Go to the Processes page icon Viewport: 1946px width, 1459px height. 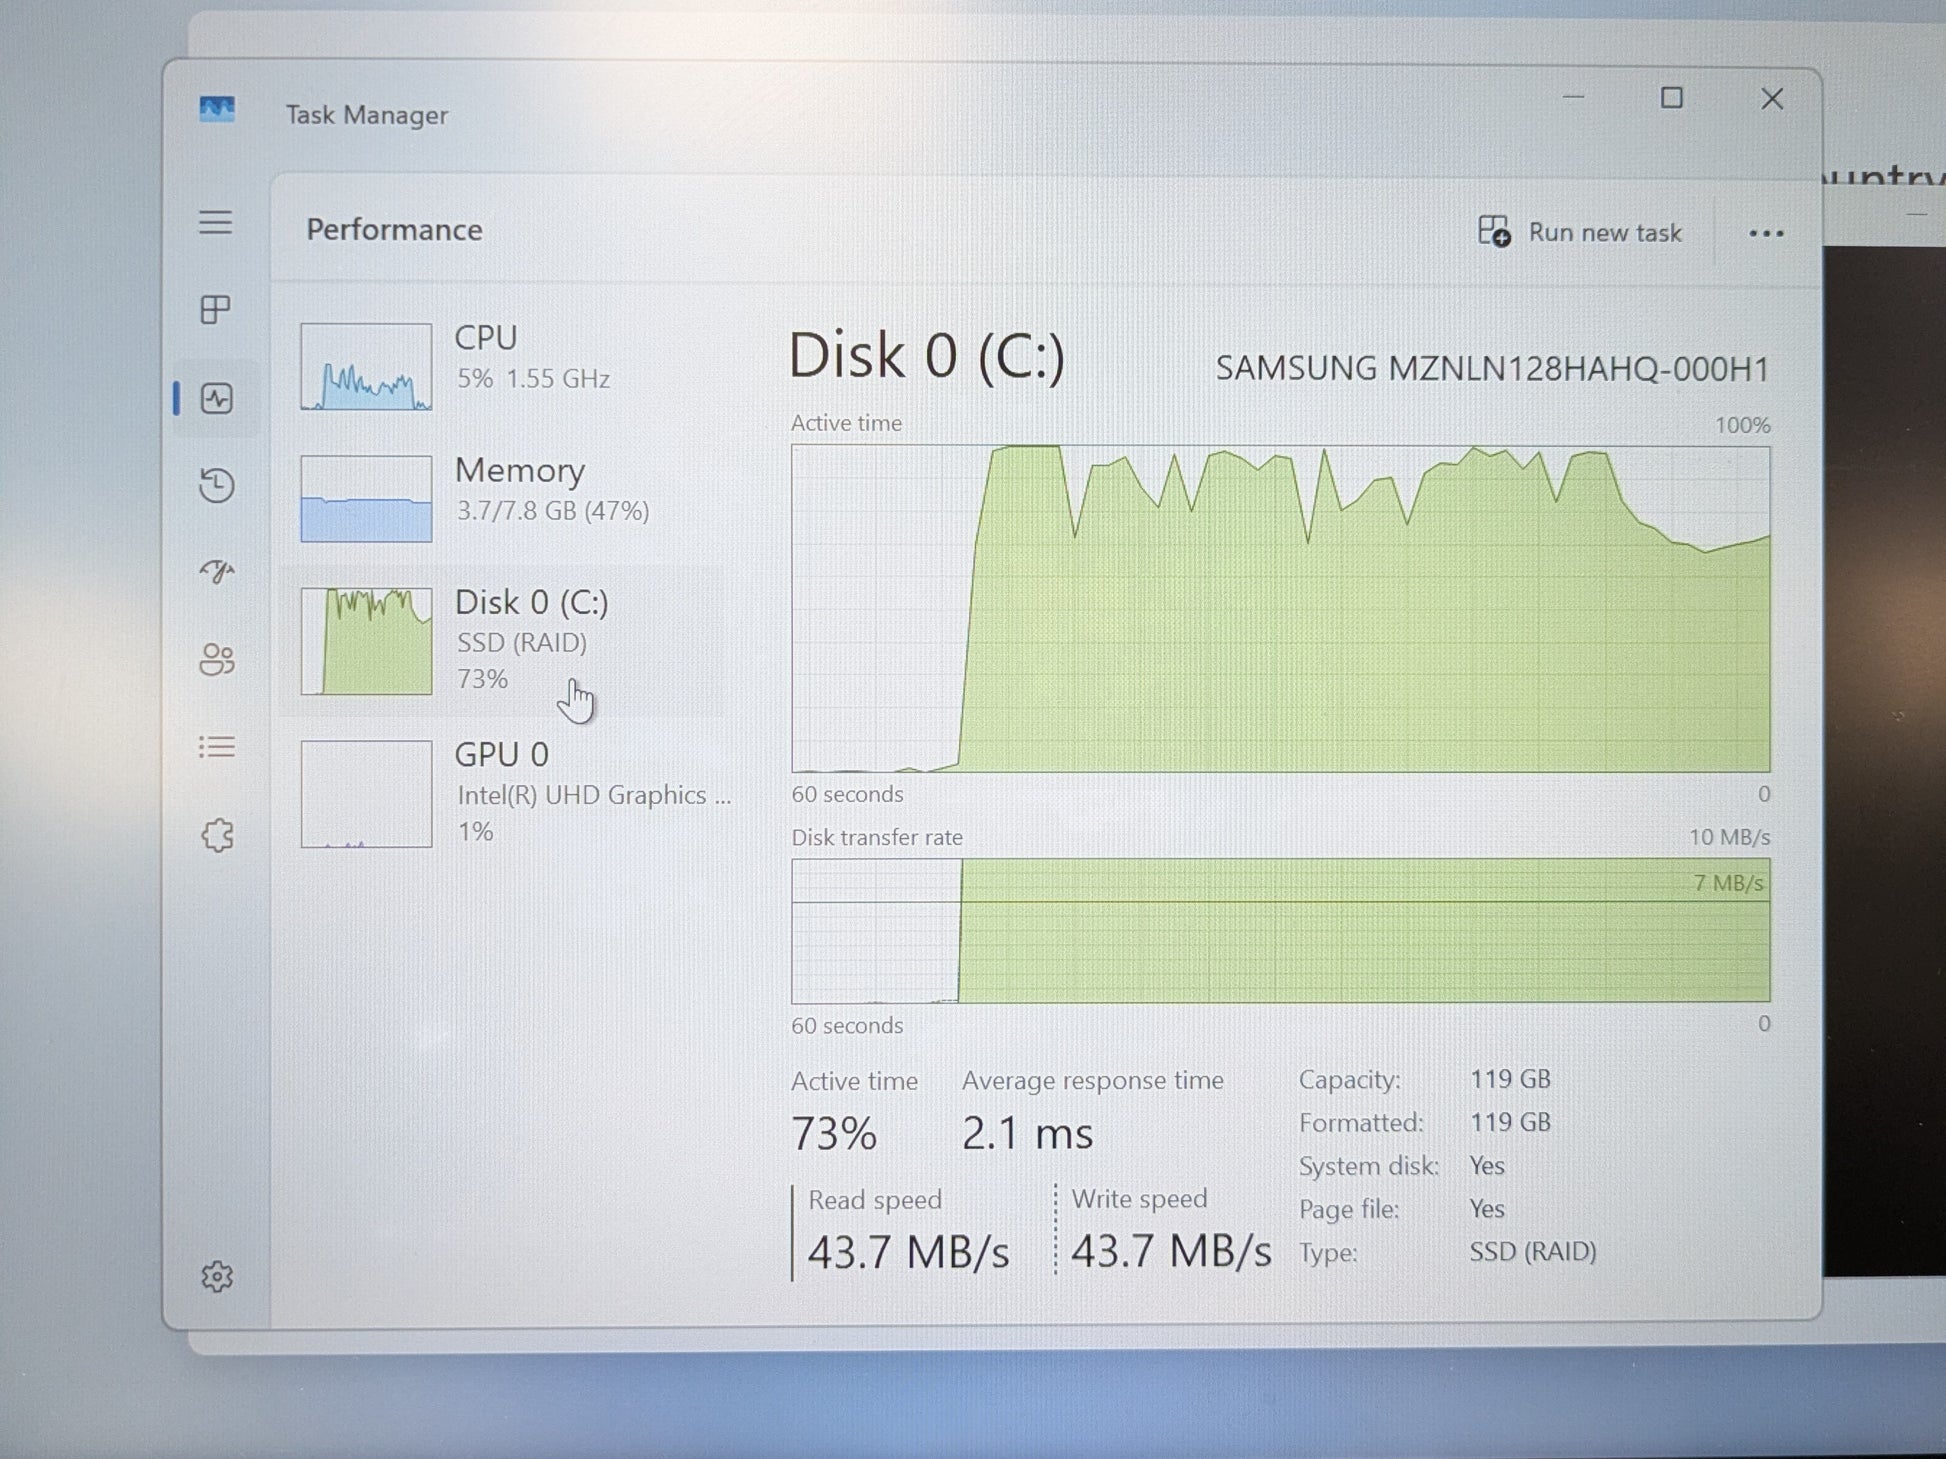216,310
